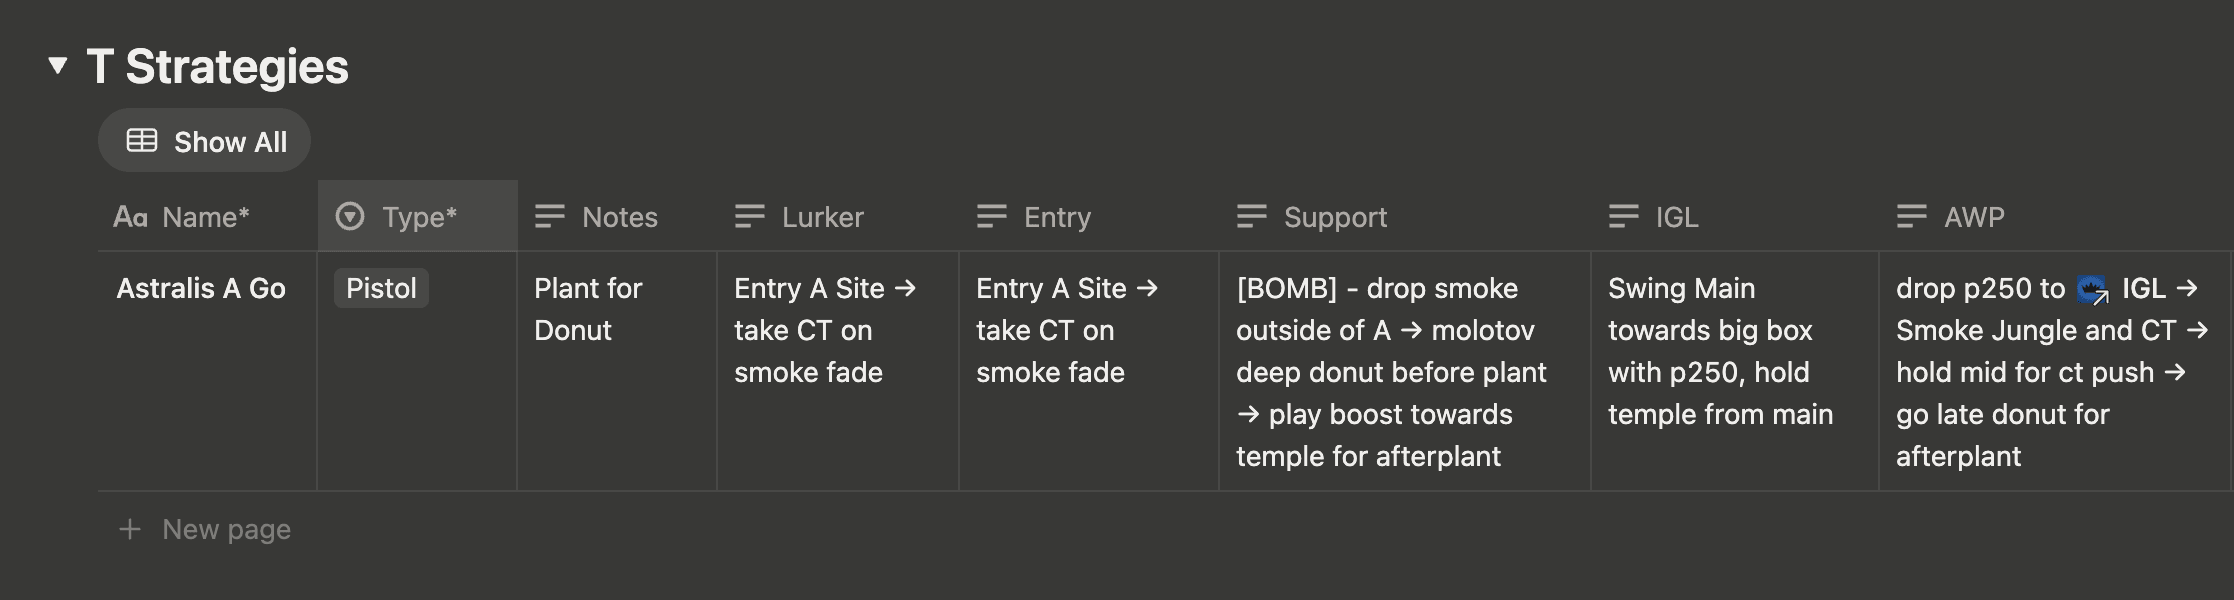Open the Show All view tab
The image size is (2234, 600).
[204, 141]
